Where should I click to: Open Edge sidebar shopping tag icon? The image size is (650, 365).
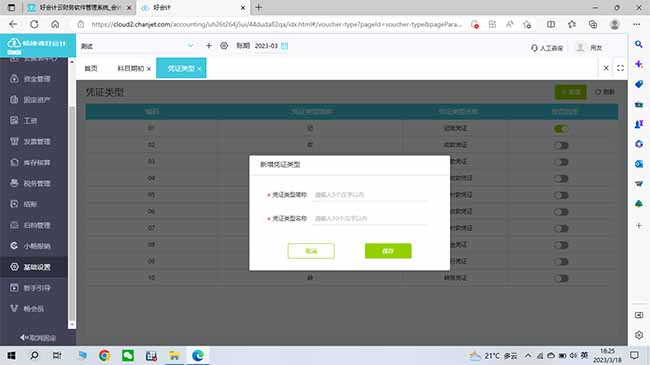point(639,84)
